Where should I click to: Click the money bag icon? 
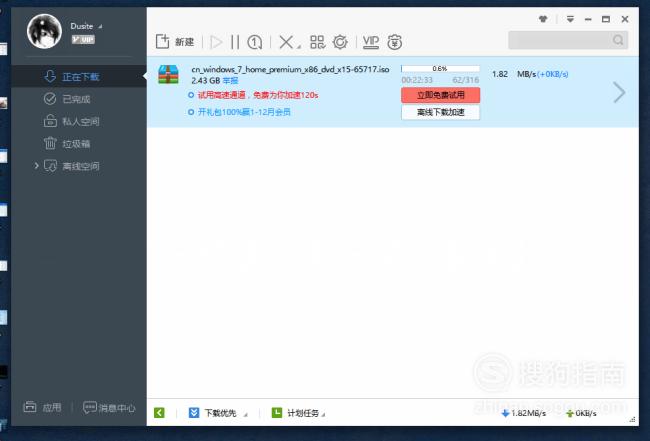coord(394,42)
